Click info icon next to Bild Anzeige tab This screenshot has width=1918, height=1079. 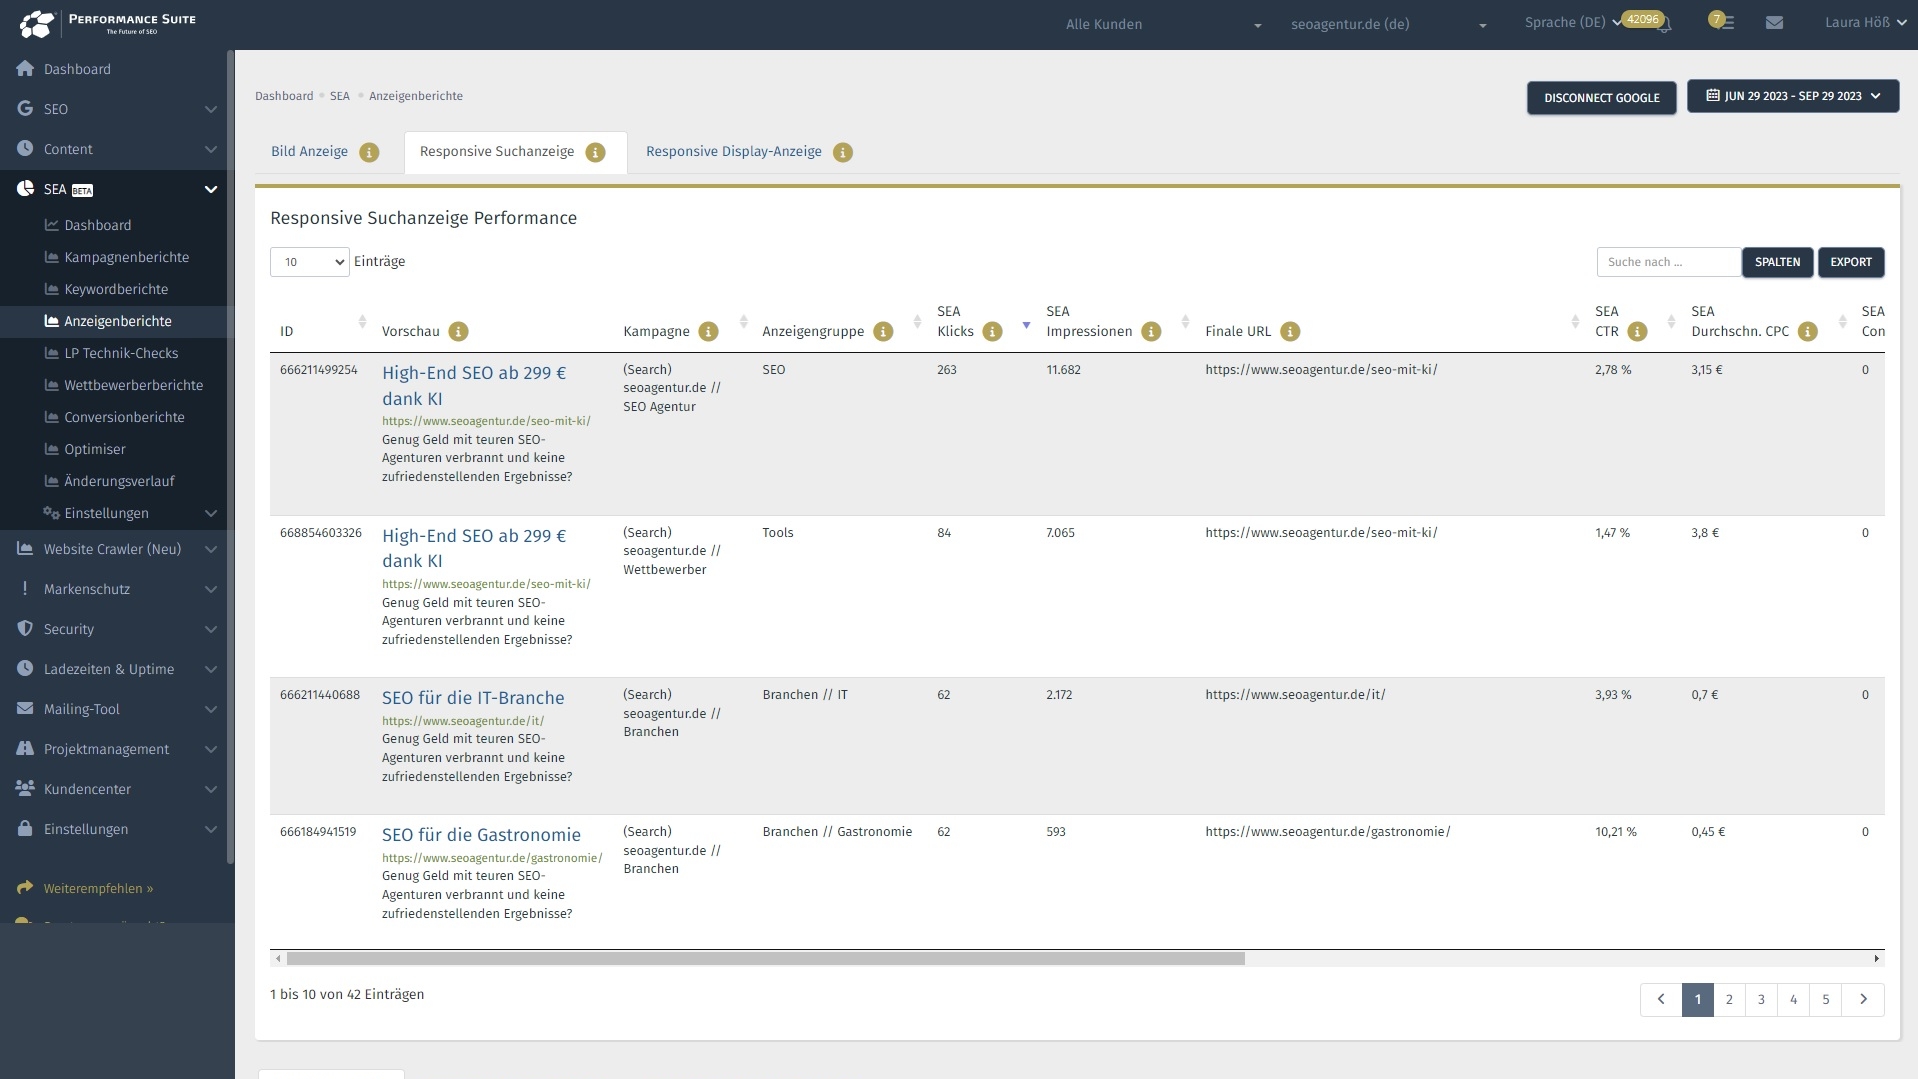pos(369,152)
